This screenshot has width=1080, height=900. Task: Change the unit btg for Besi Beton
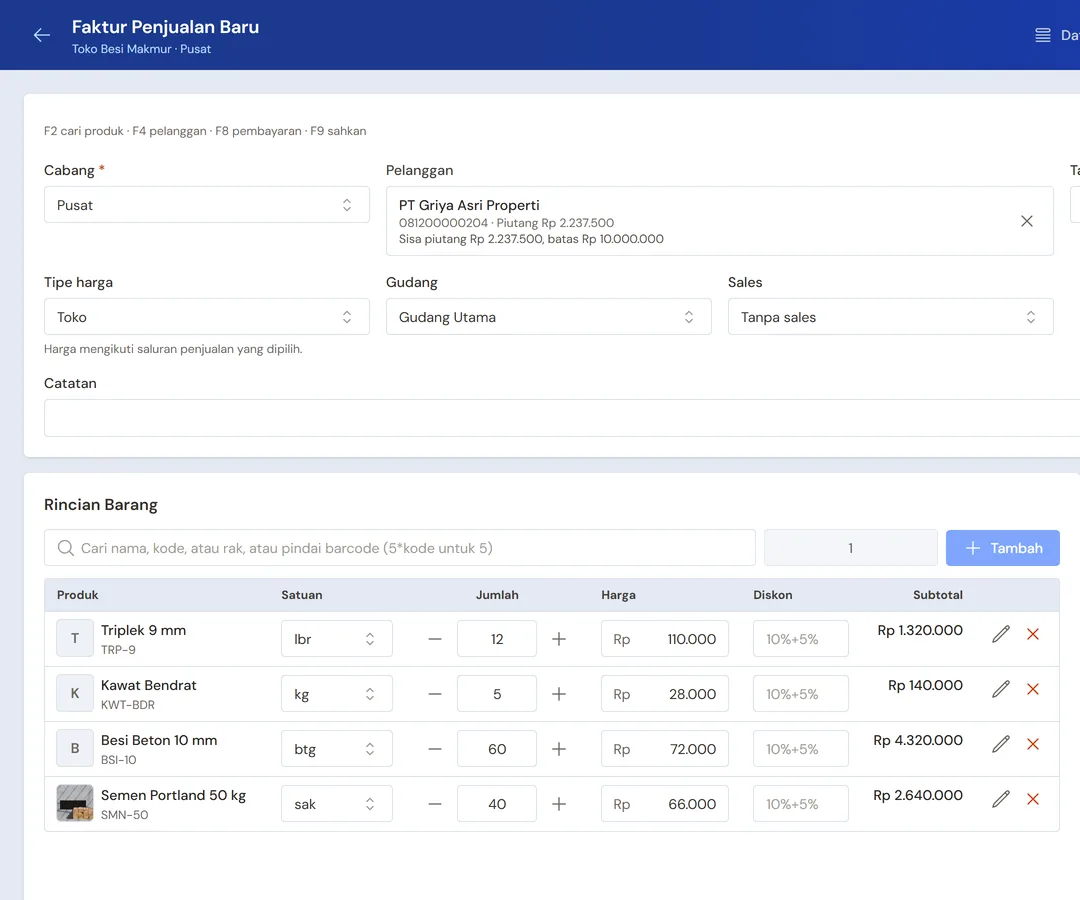(337, 749)
